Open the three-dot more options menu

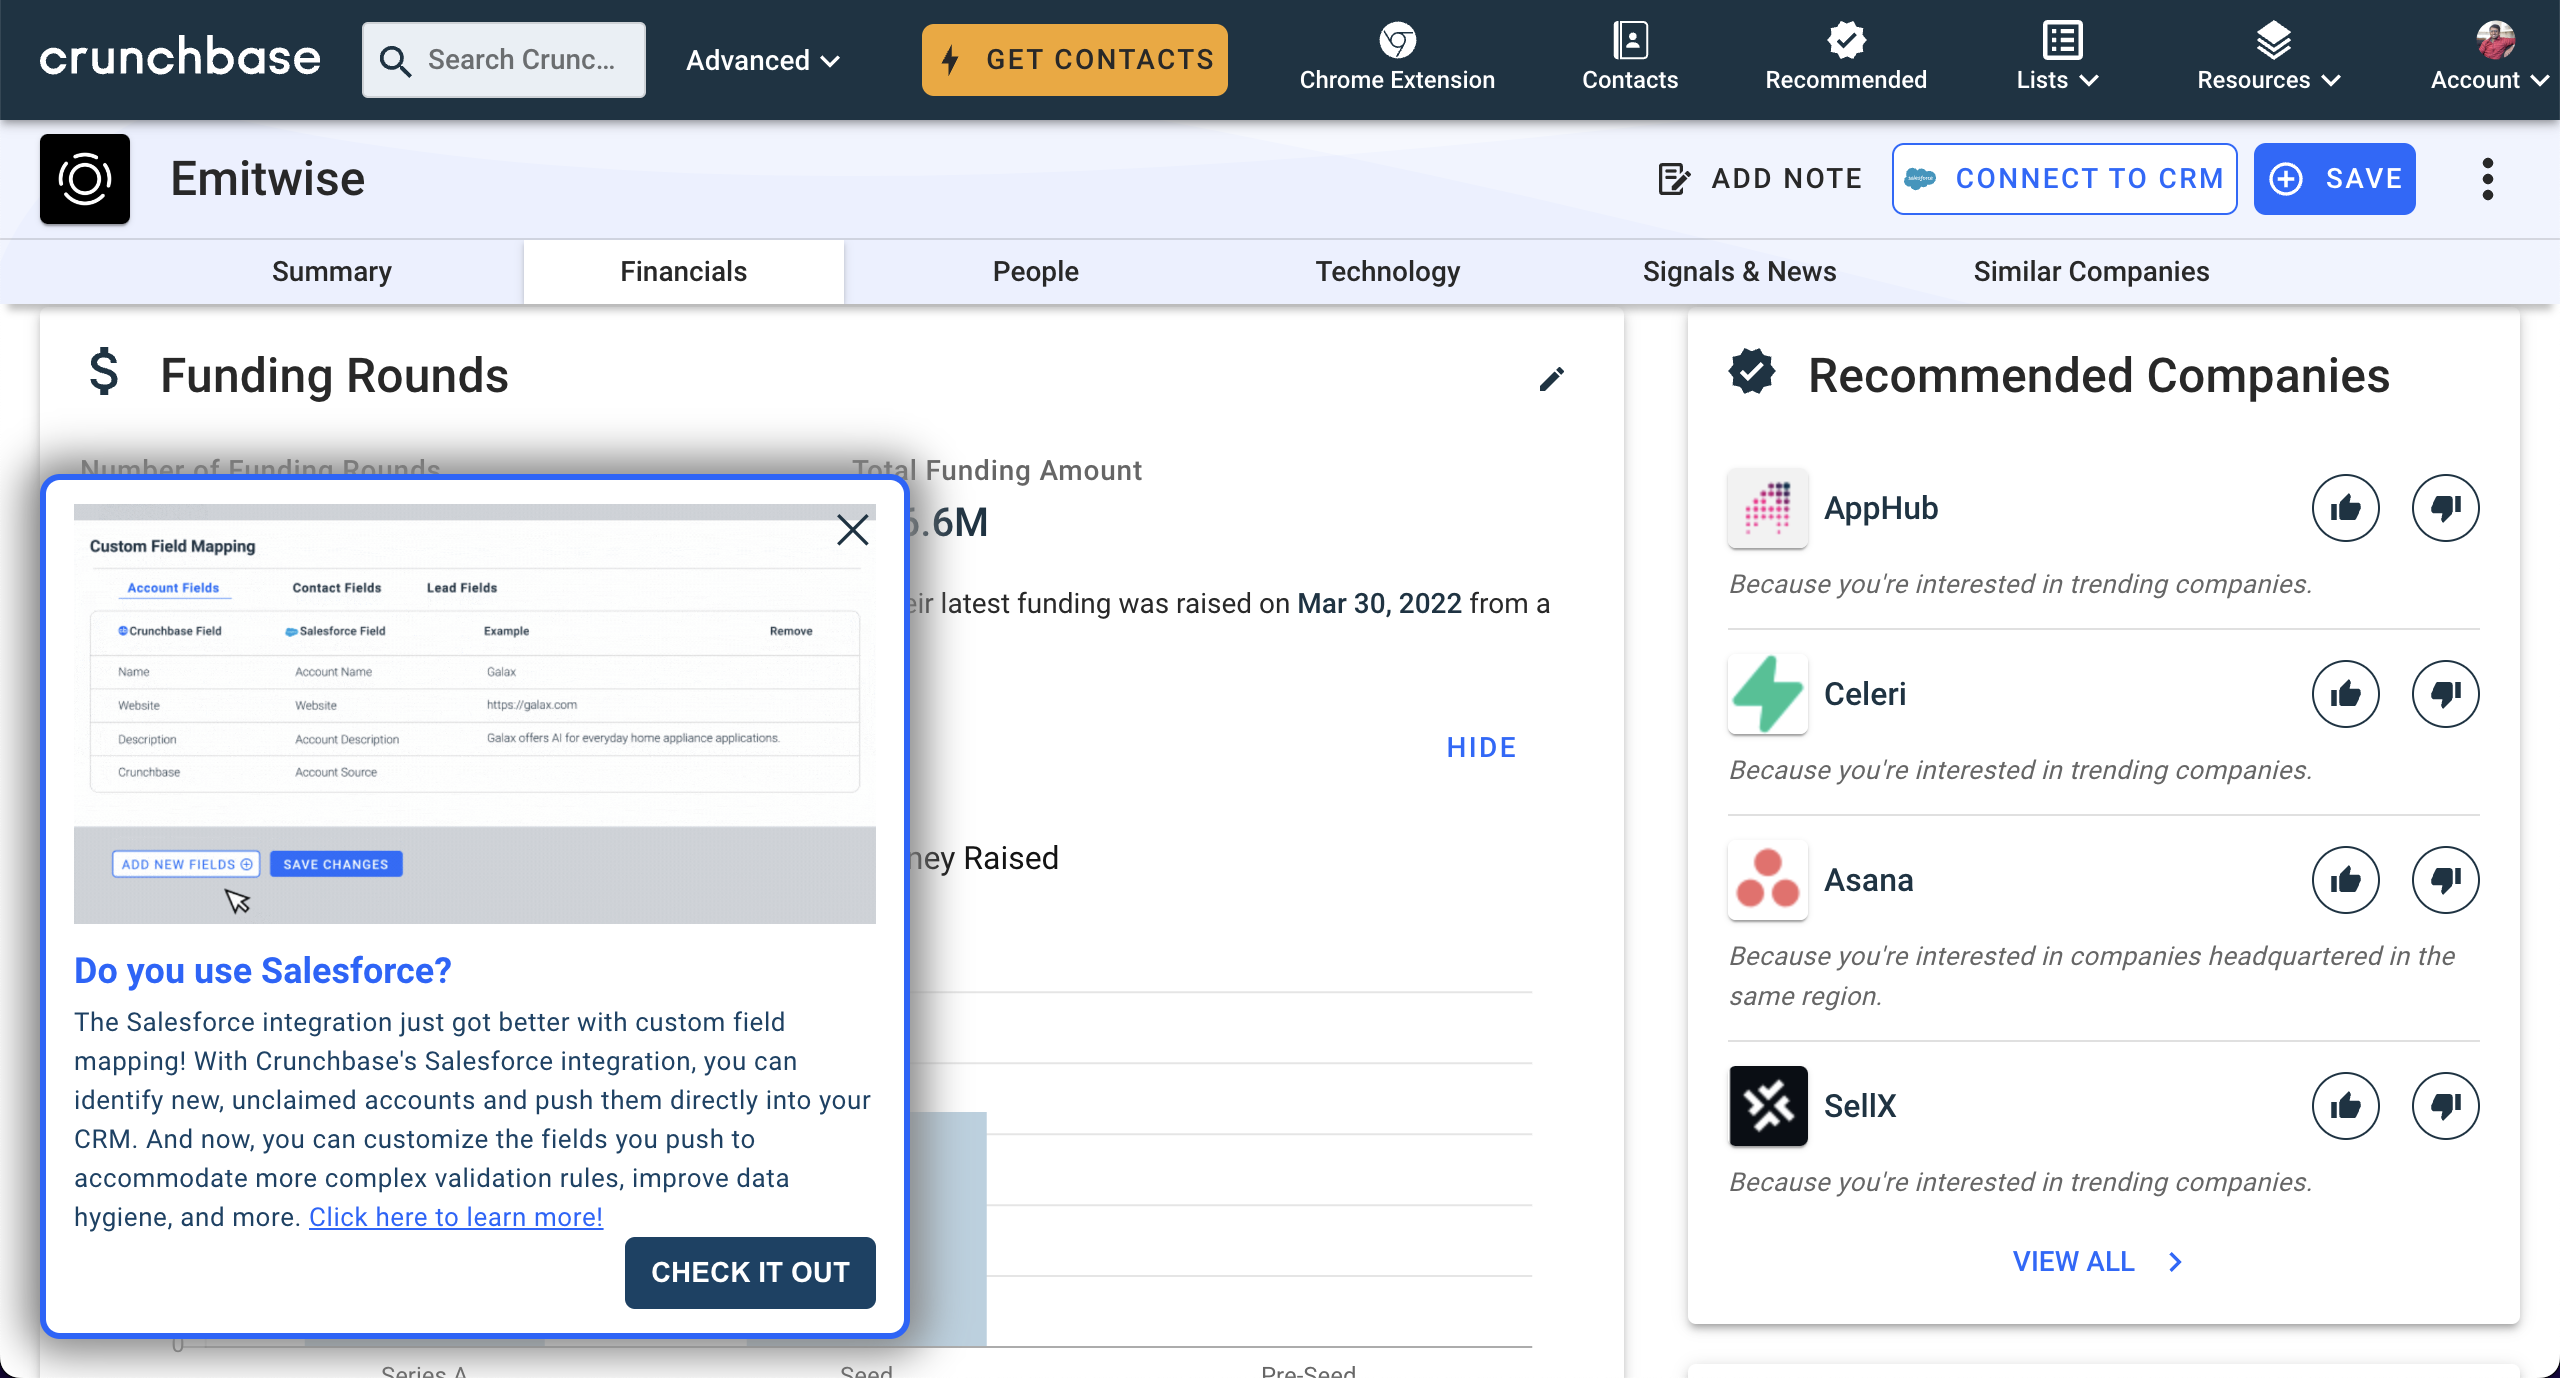[x=2488, y=179]
